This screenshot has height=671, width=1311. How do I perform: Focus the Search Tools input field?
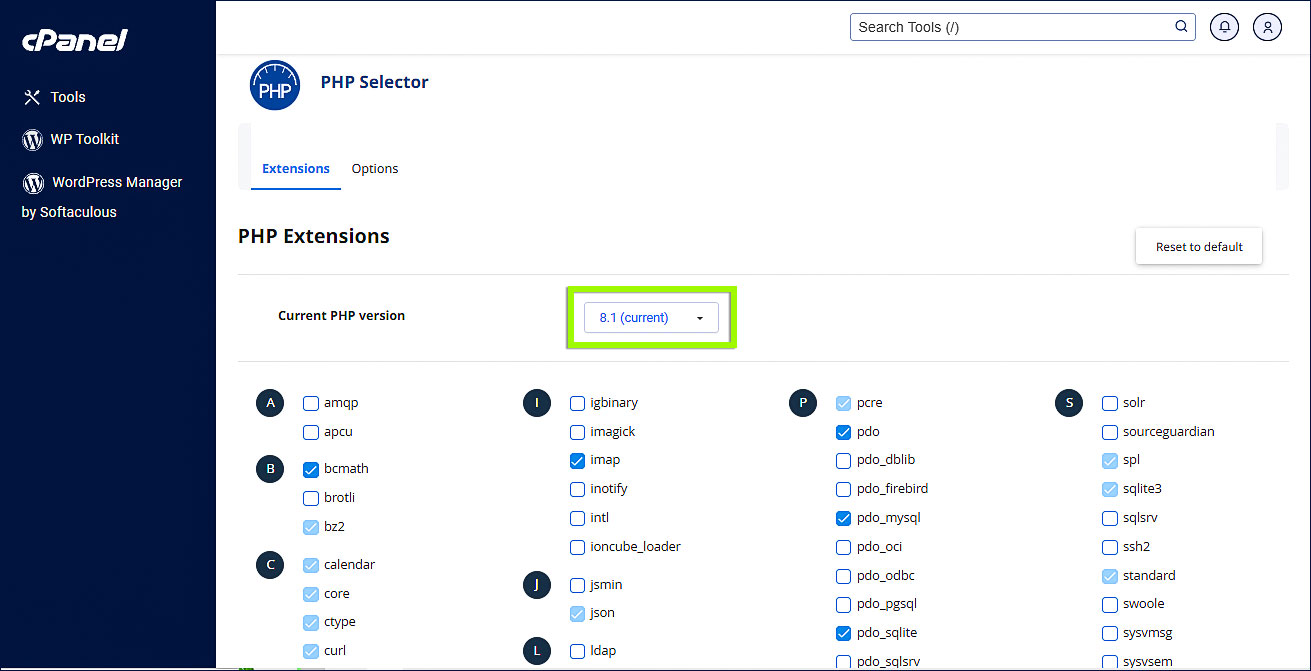tap(1010, 27)
